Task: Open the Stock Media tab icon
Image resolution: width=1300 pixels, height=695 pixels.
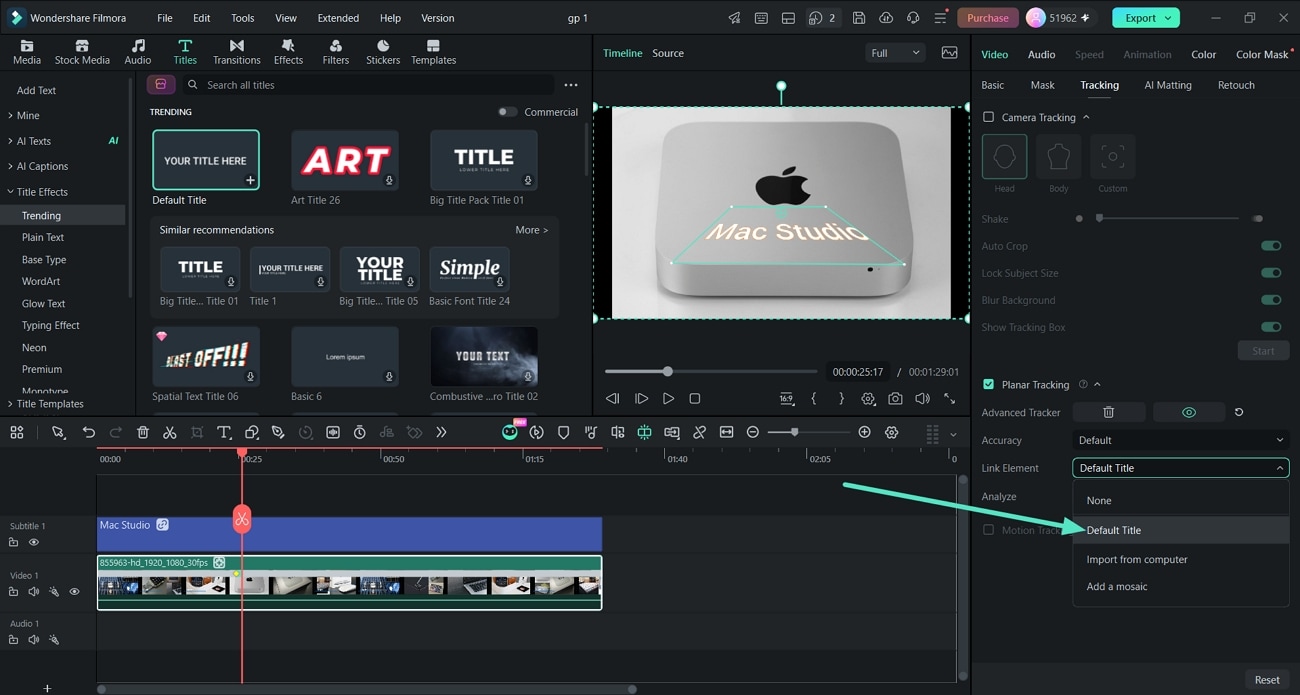Action: coord(82,46)
